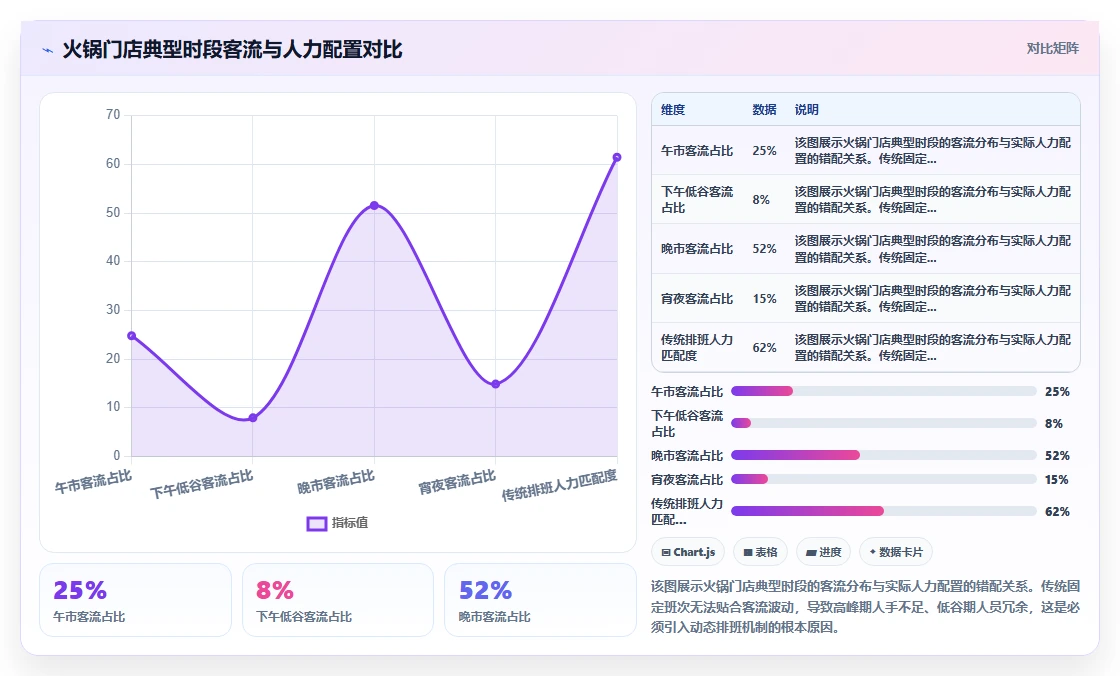Click the 15% value in the table
Viewport: 1120px width, 676px height.
(764, 299)
